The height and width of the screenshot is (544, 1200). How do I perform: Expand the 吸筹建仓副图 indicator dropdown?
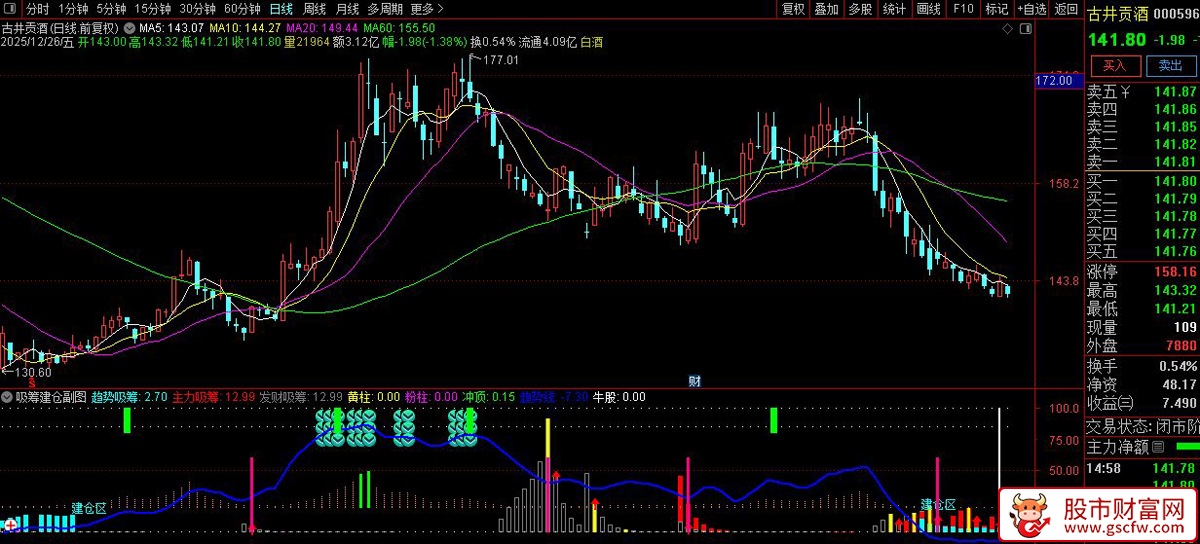click(x=8, y=397)
